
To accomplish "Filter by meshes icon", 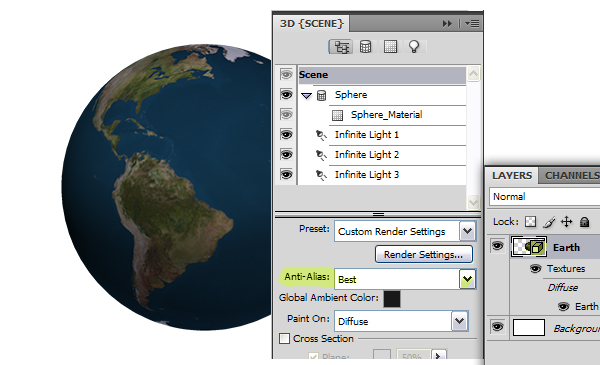I will pos(365,47).
